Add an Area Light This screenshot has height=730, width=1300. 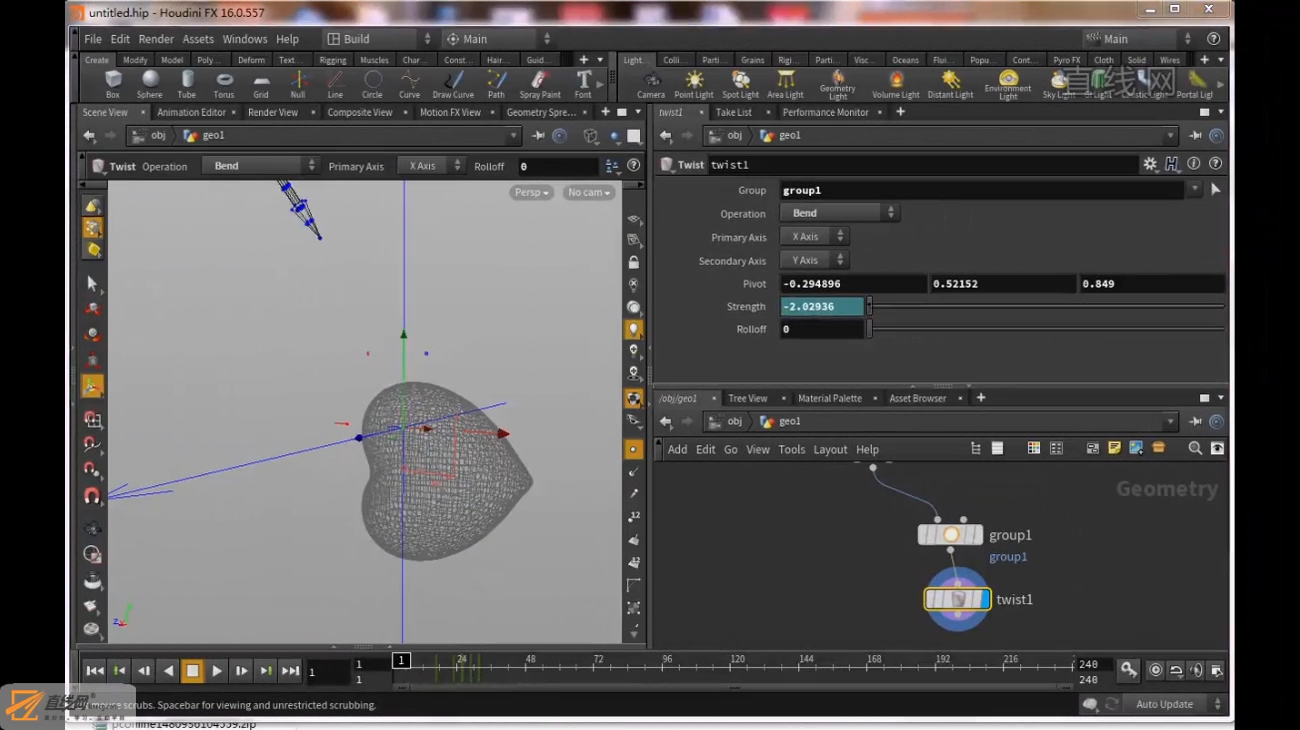786,84
